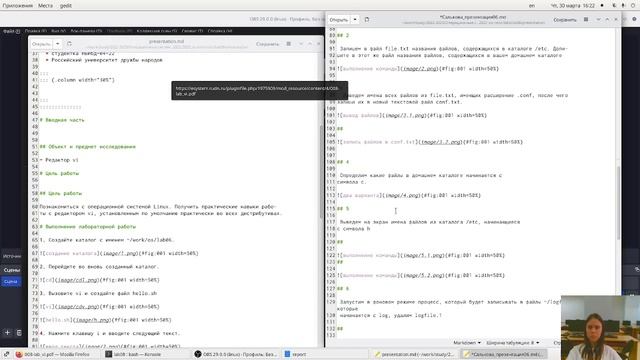Switch keyboard layout indicator en

(531, 6)
